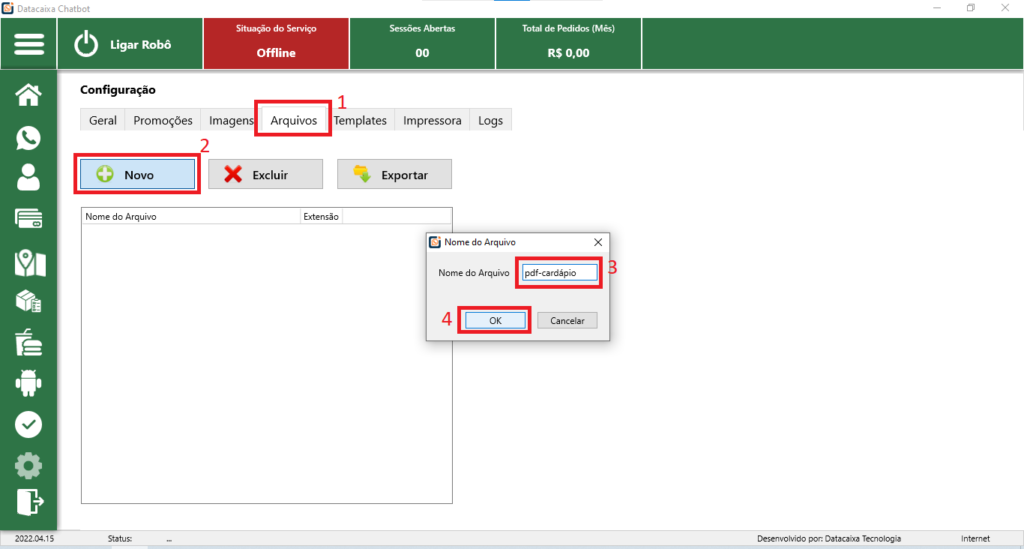This screenshot has height=549, width=1024.
Task: Click the Excluir button
Action: tap(265, 175)
